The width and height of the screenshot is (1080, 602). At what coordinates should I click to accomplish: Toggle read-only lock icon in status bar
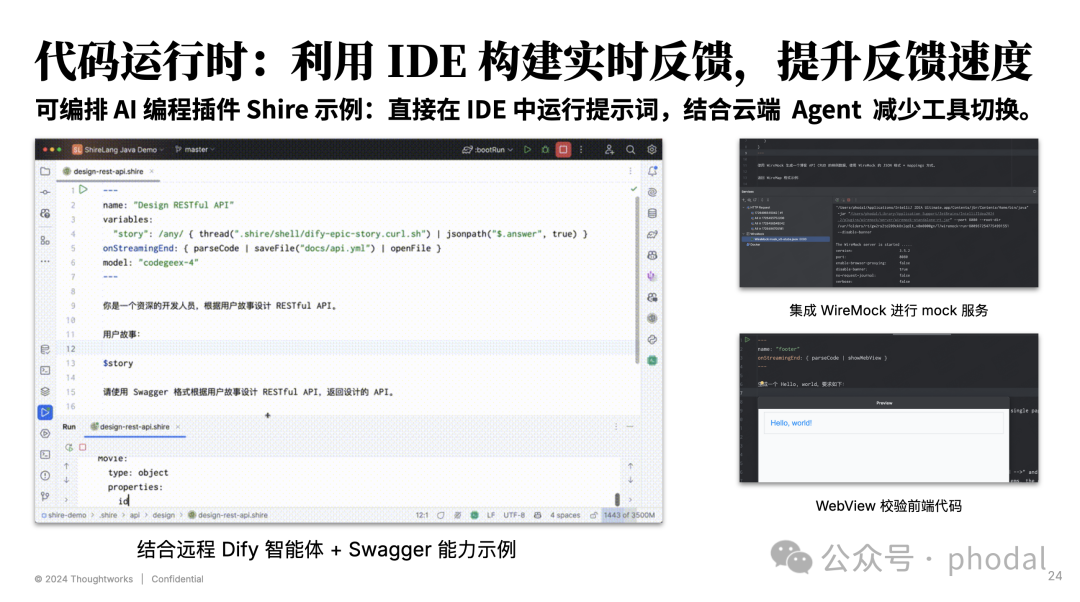click(x=593, y=515)
